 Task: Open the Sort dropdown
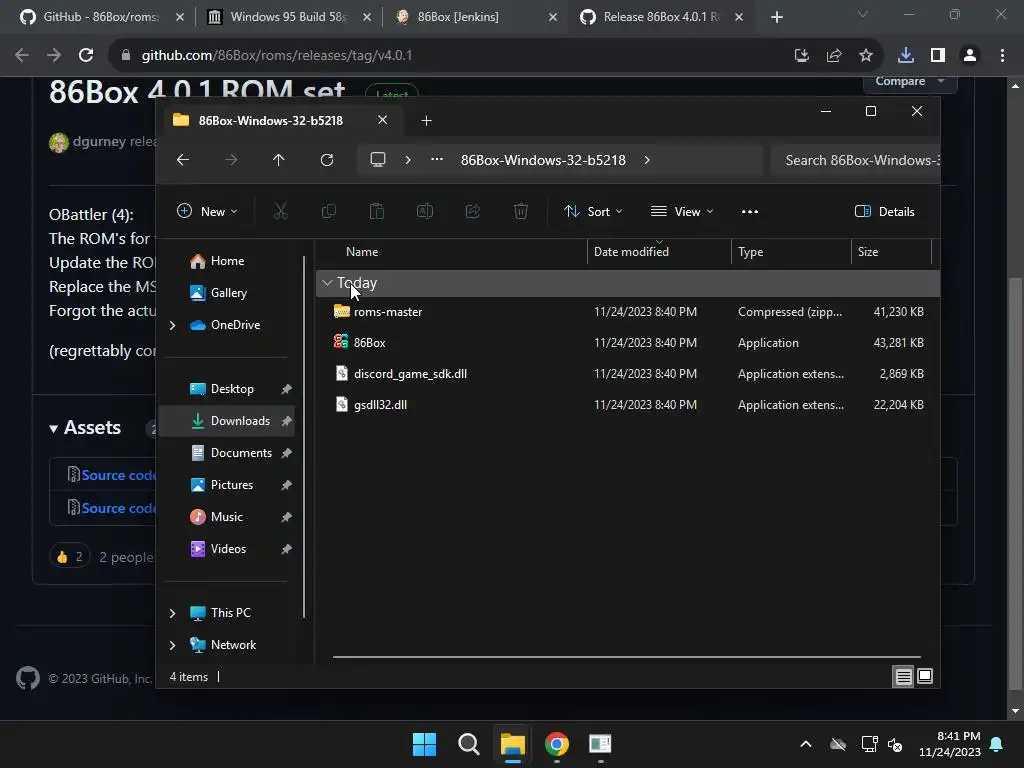pyautogui.click(x=593, y=212)
